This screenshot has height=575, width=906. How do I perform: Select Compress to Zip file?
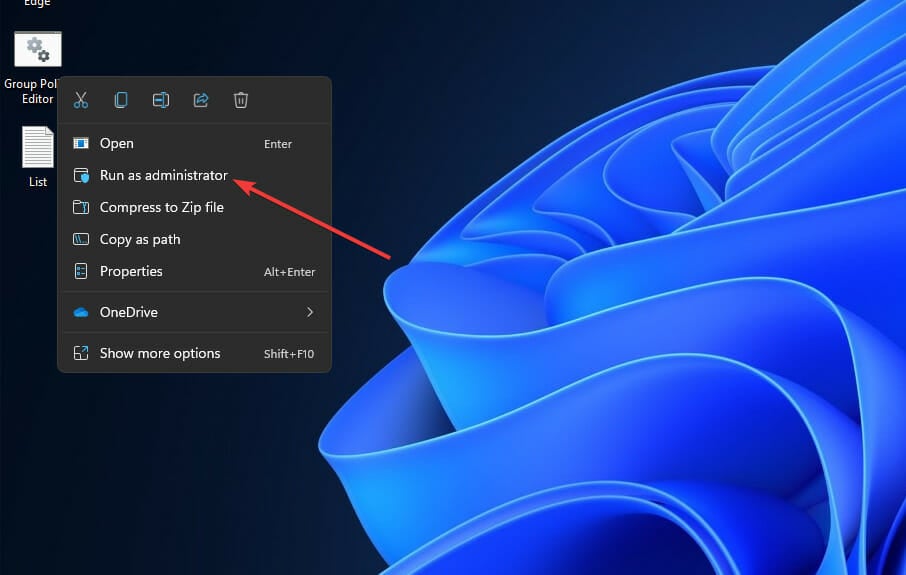click(195, 207)
